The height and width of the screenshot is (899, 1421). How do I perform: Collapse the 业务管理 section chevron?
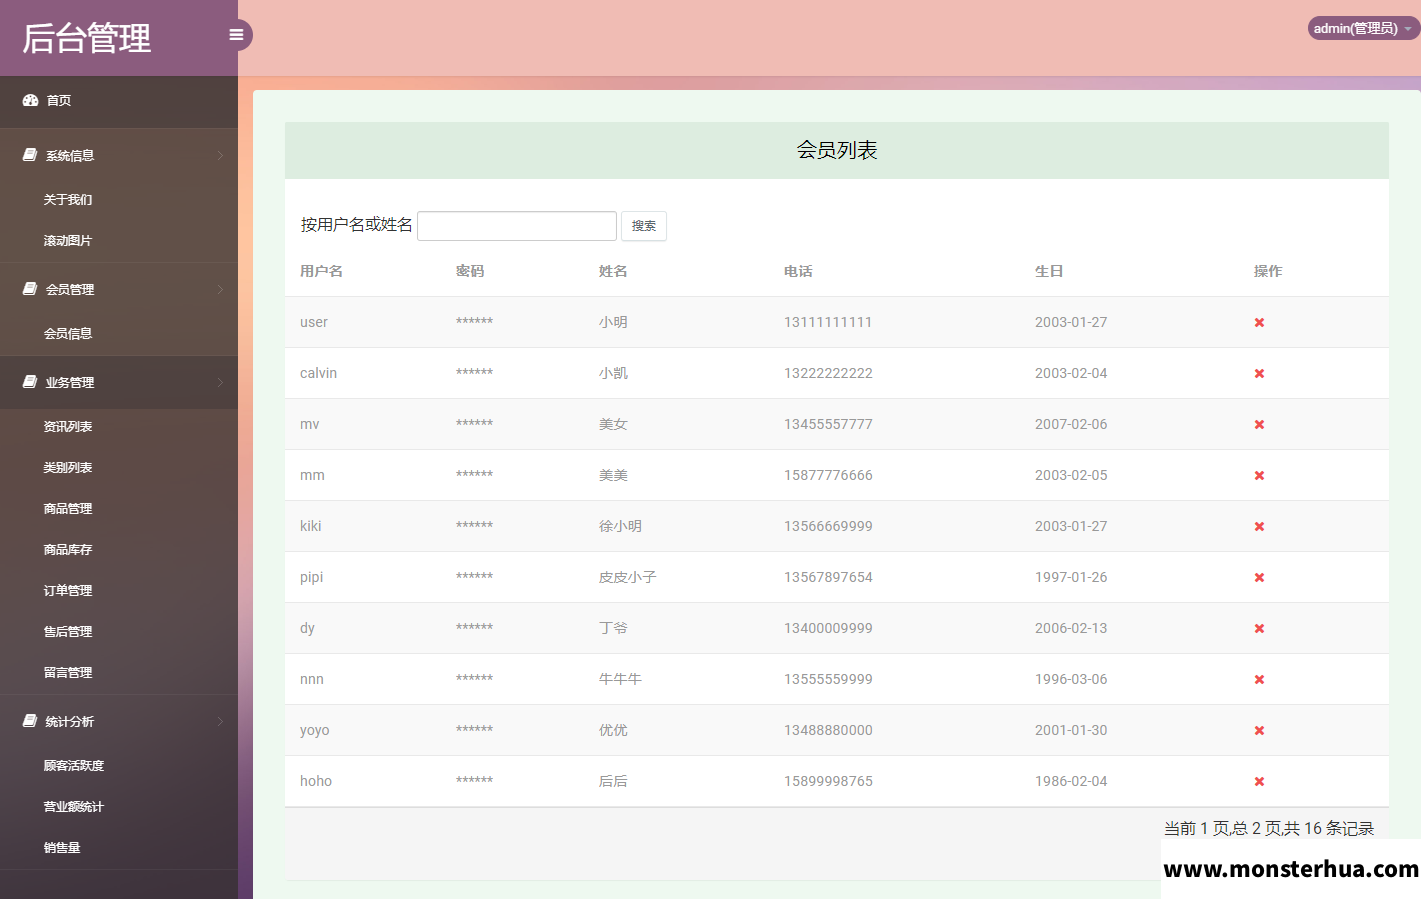[x=220, y=382]
